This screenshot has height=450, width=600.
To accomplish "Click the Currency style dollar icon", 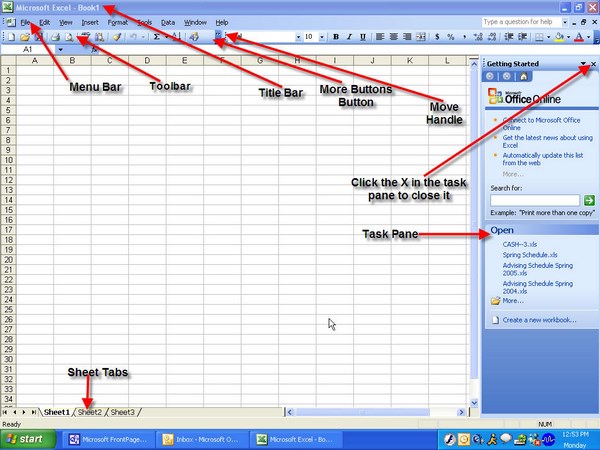I will (x=436, y=37).
